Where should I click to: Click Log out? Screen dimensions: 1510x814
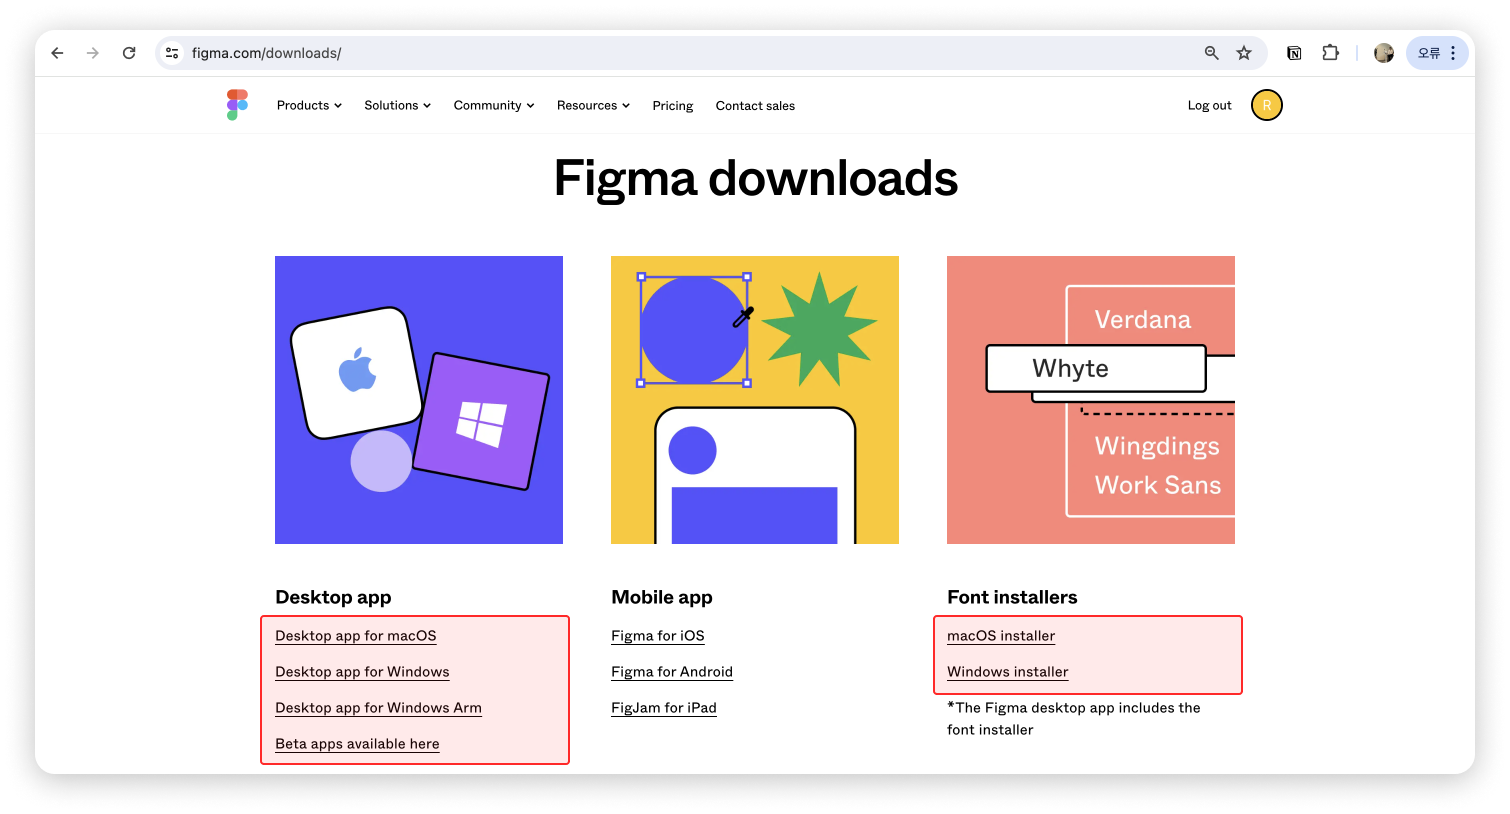coord(1209,105)
